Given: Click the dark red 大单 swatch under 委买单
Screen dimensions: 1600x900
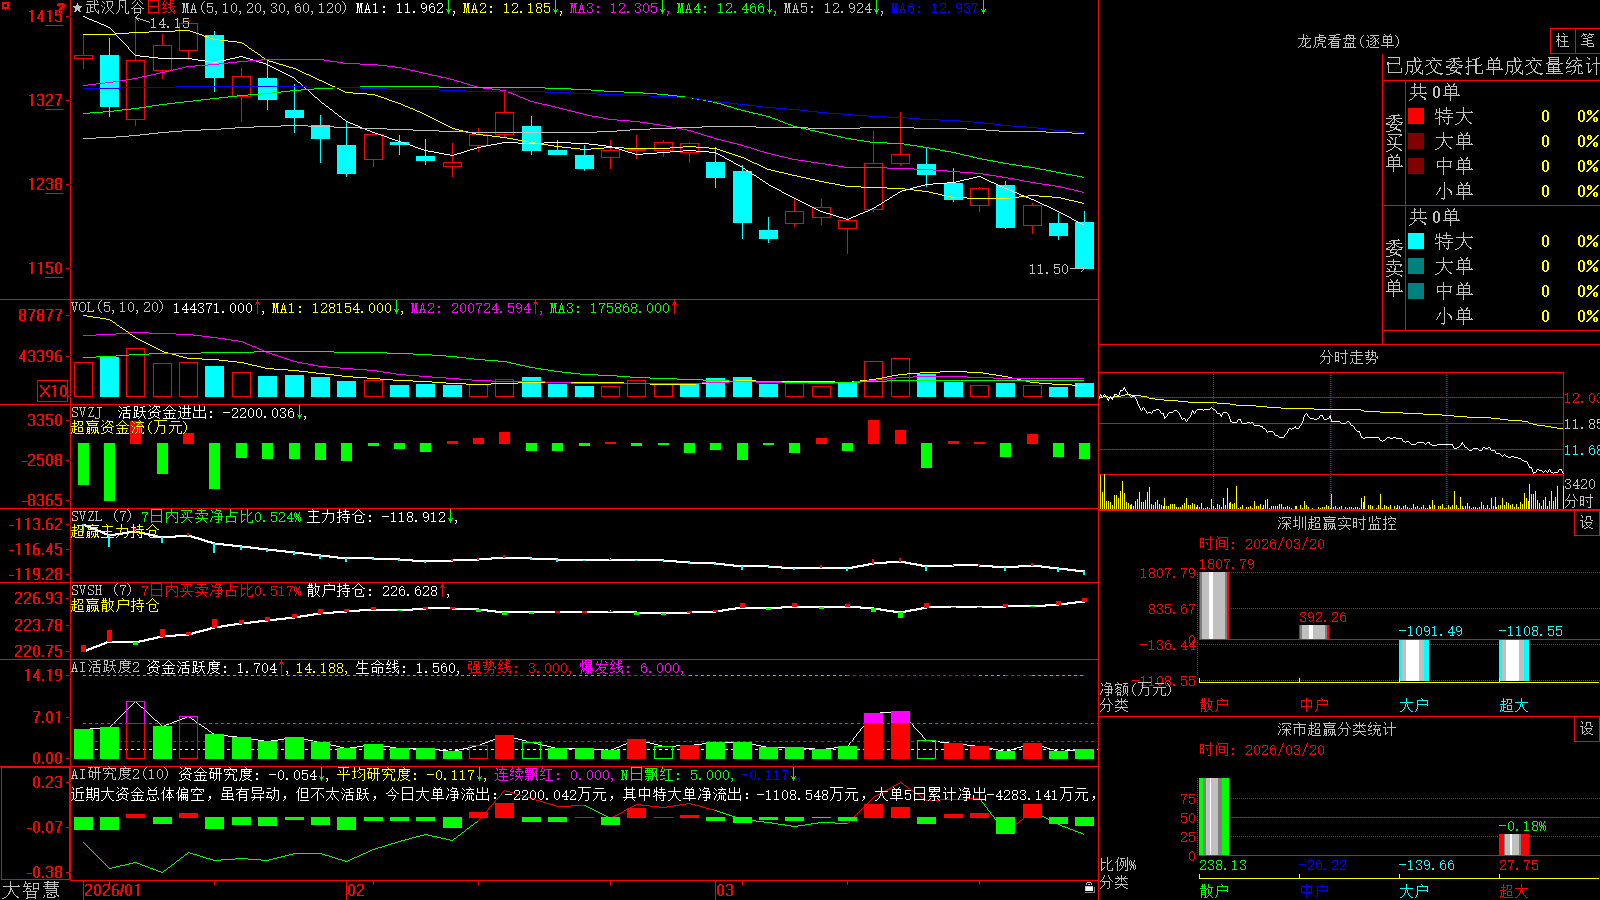Looking at the screenshot, I should (x=1416, y=141).
